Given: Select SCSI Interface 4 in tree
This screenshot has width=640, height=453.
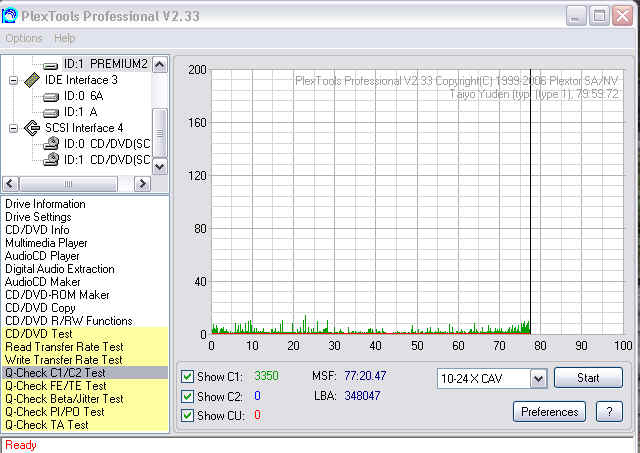Looking at the screenshot, I should click(x=84, y=128).
